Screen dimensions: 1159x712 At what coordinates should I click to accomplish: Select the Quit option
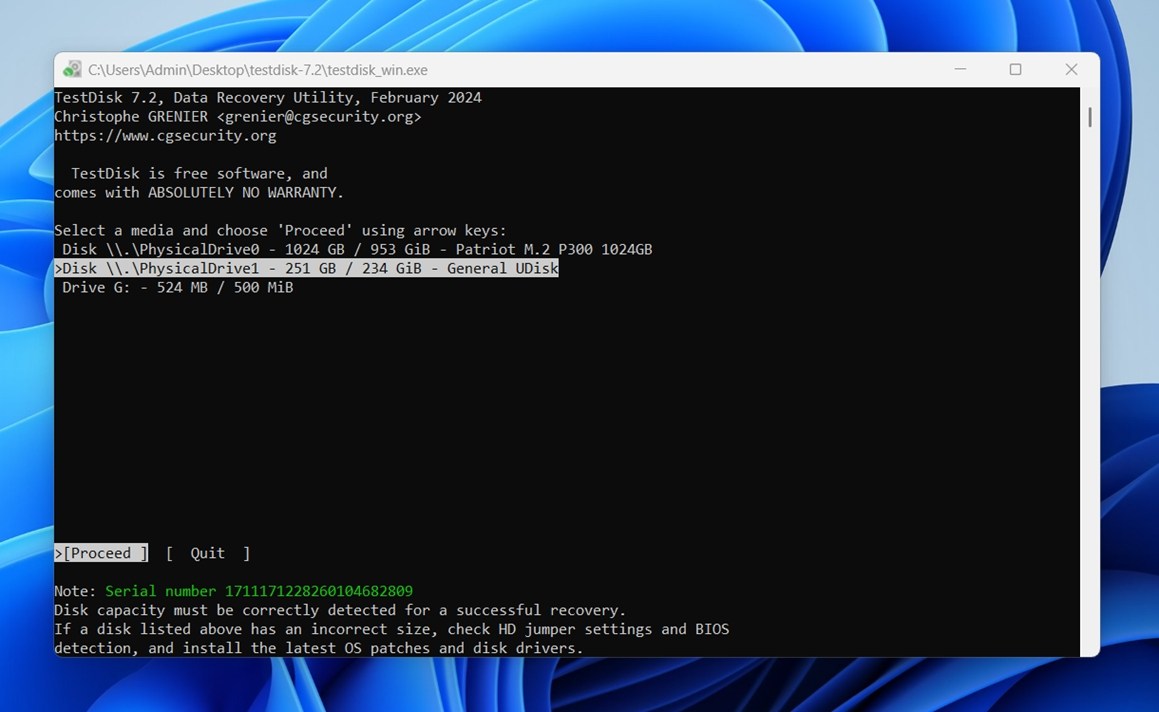click(208, 553)
